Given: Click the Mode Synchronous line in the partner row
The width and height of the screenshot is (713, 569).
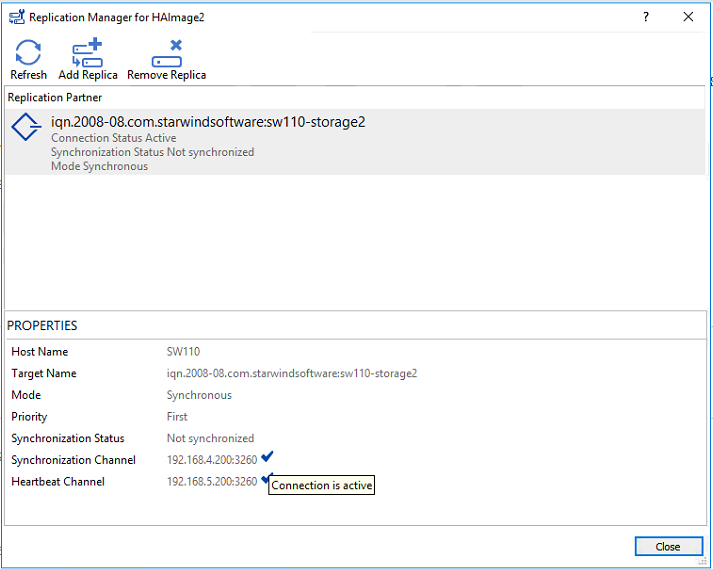Looking at the screenshot, I should click(99, 166).
